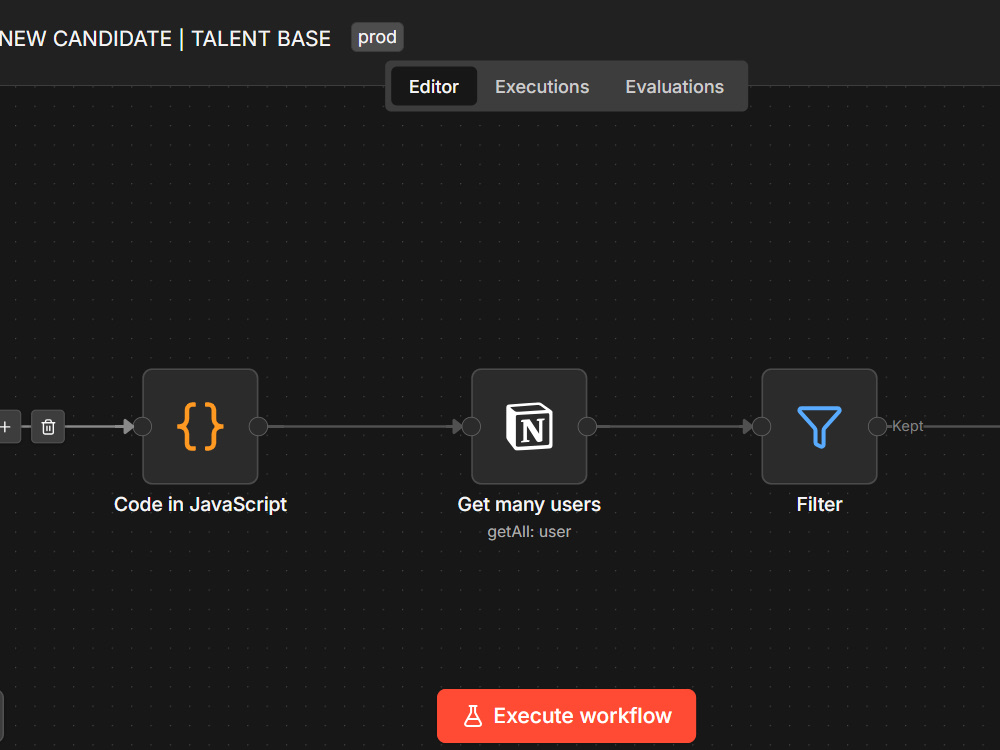This screenshot has height=750, width=1000.
Task: Click output connector of Code in JavaScript node
Action: (258, 427)
